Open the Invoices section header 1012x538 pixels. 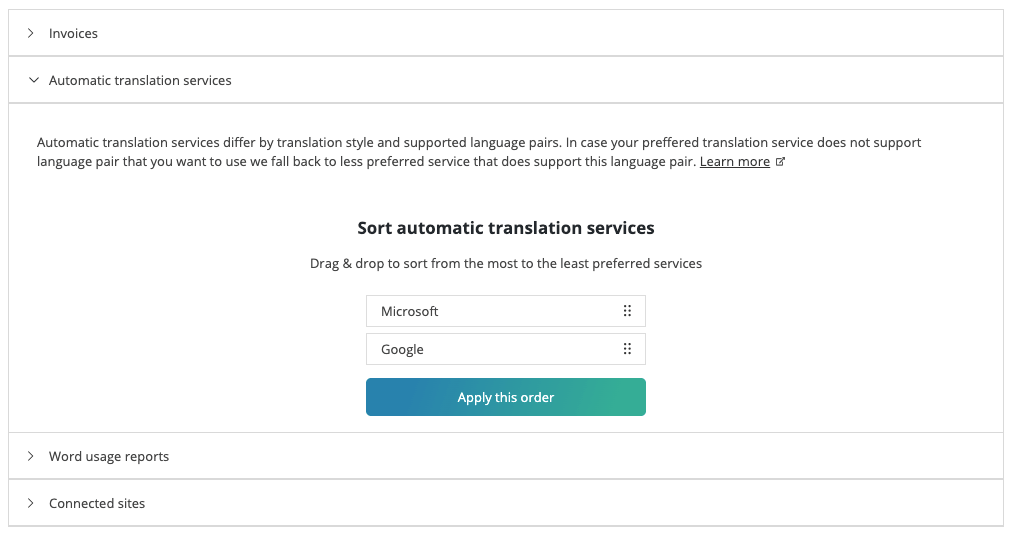pos(505,33)
